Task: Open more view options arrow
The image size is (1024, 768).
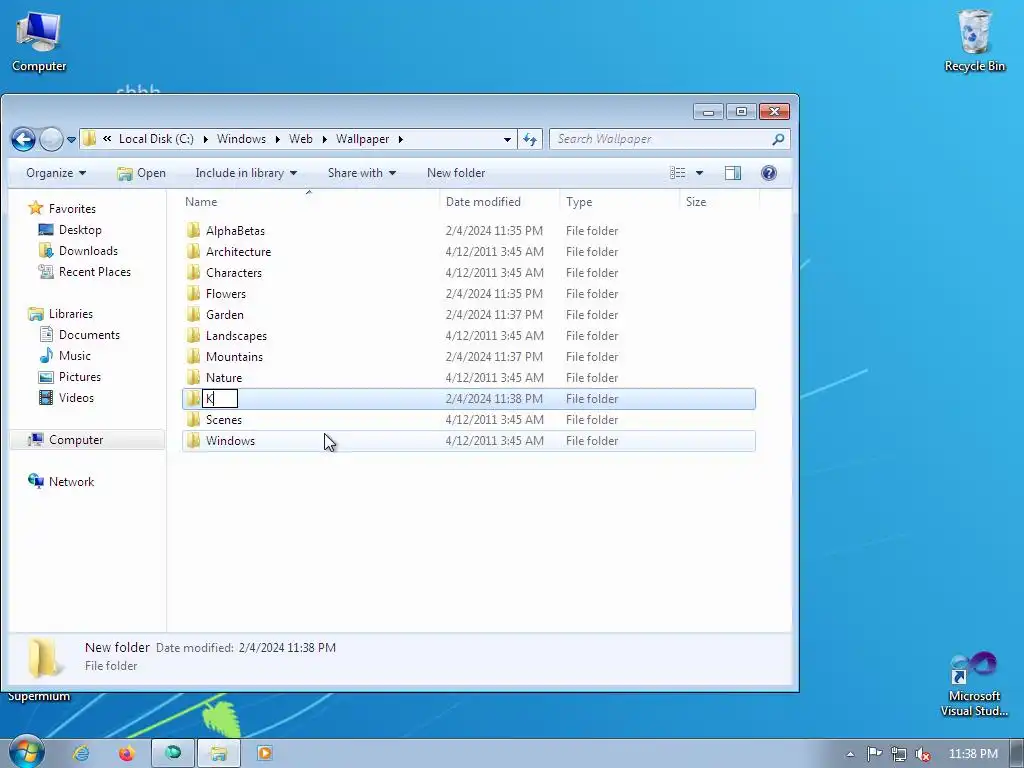Action: (699, 173)
